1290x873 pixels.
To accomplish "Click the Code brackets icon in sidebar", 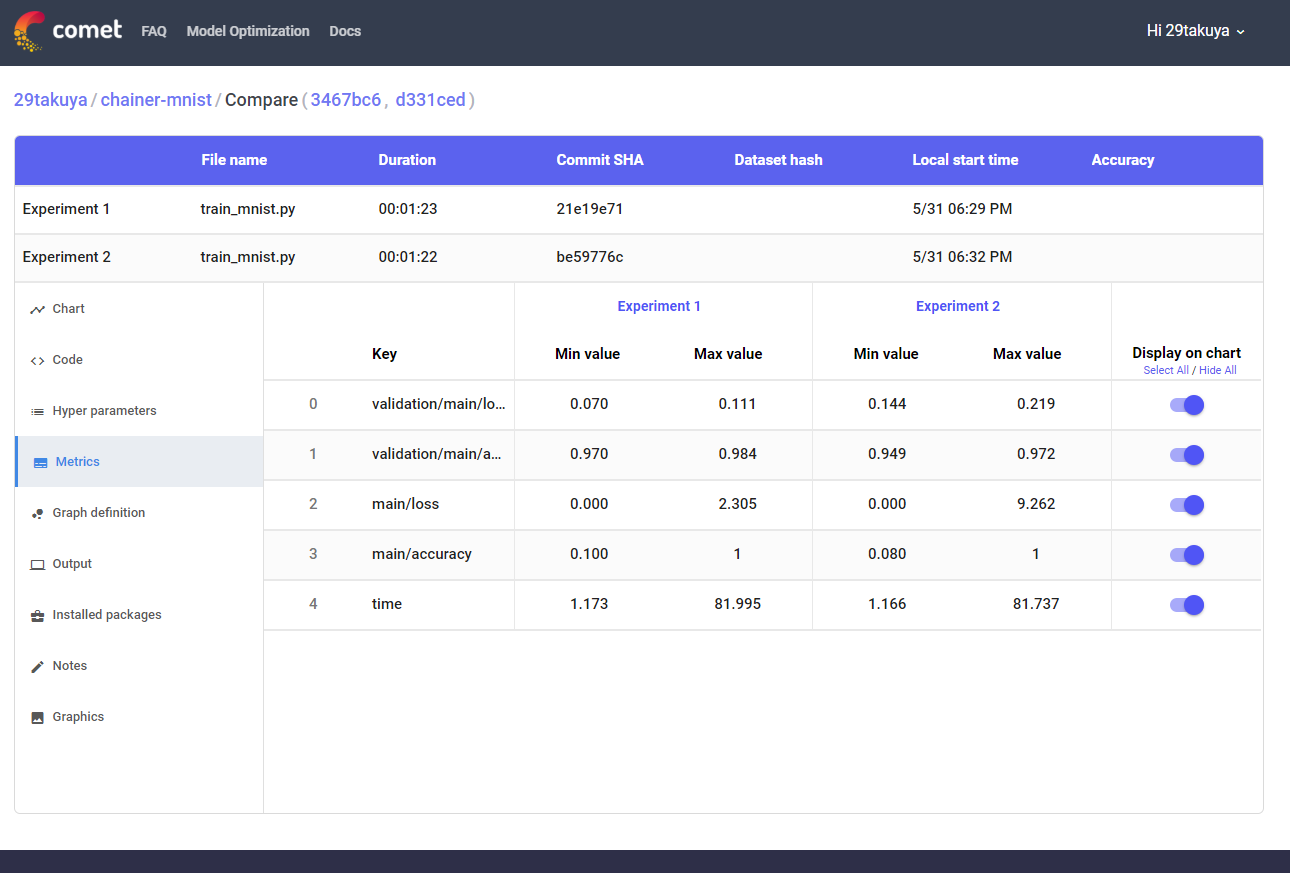I will [37, 360].
